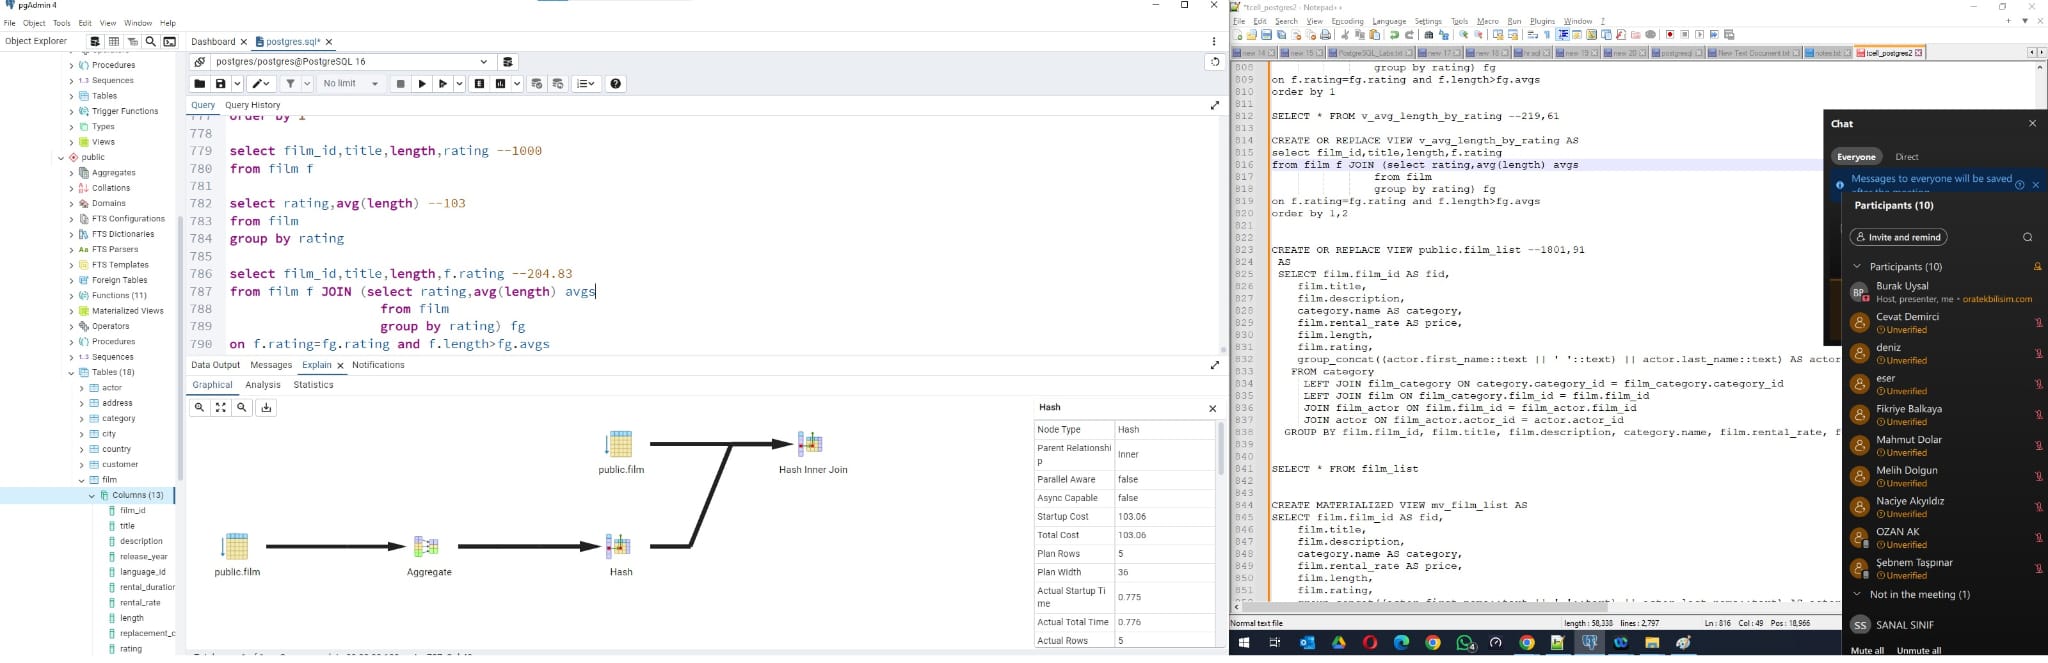Screen dimensions: 2048x663
Task: Open query tool help question-mark icon
Action: (616, 84)
